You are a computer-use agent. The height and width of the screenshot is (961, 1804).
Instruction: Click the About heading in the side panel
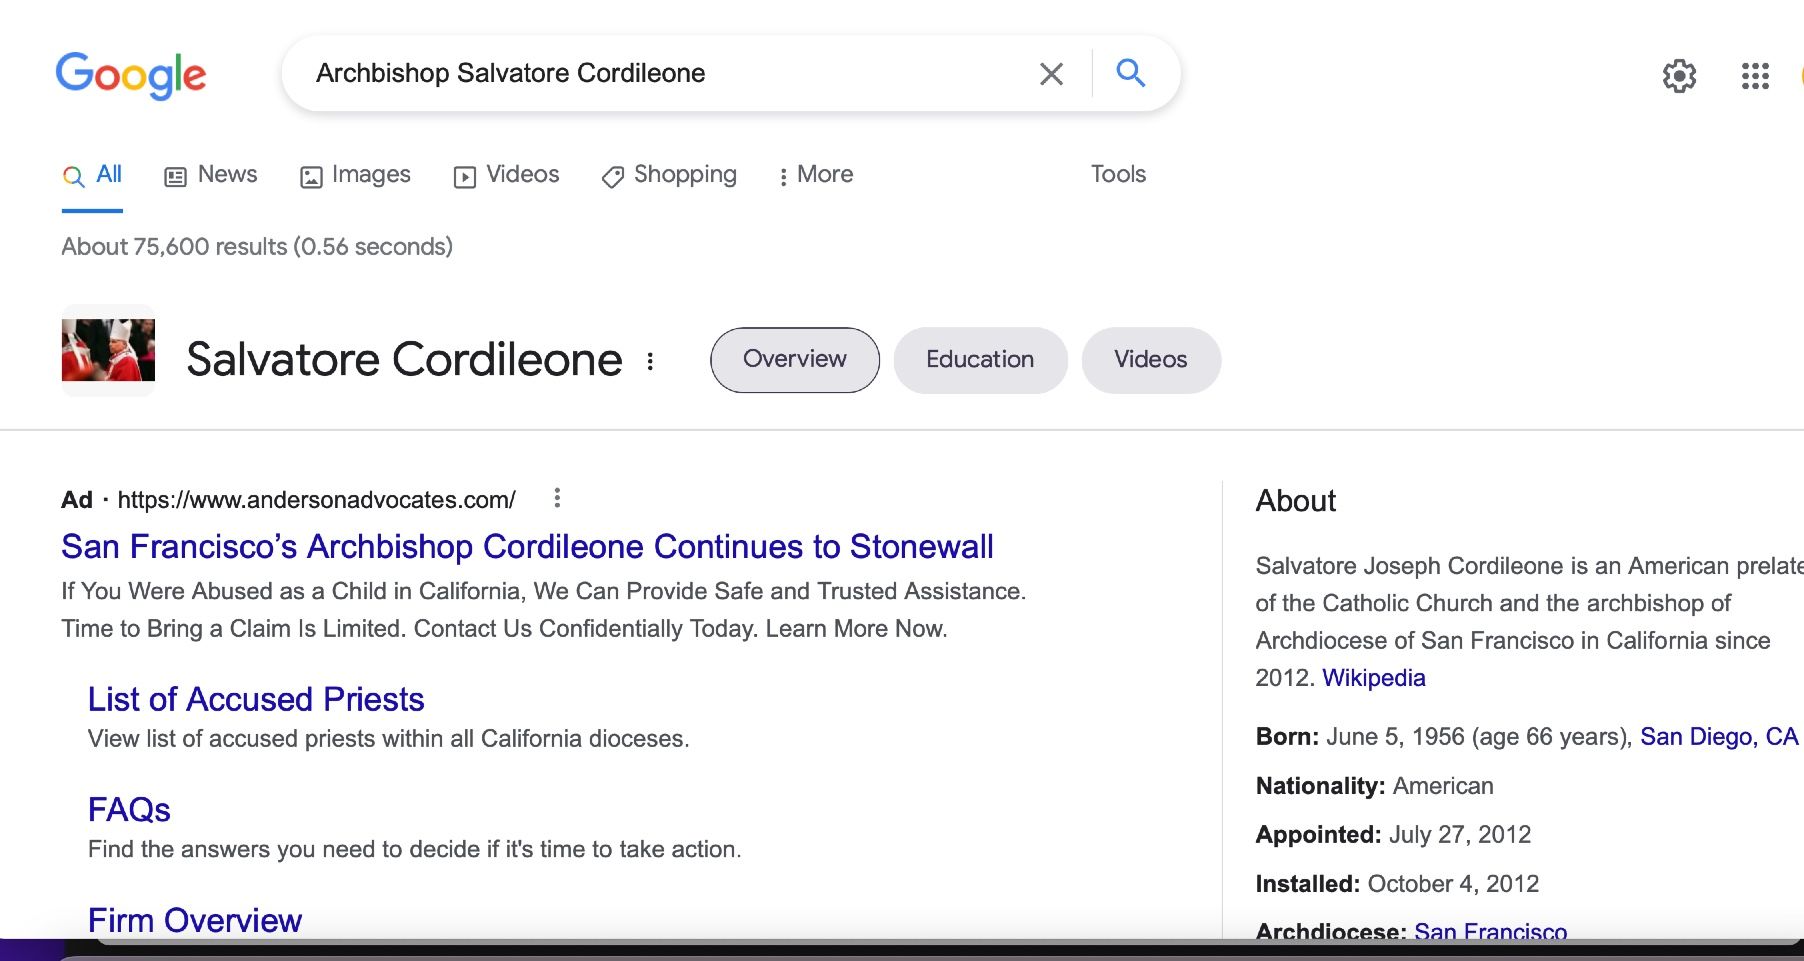[1296, 501]
